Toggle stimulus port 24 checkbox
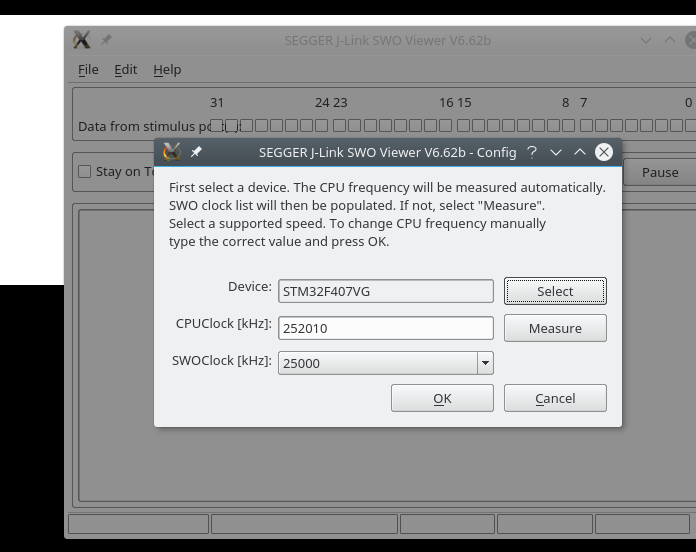Viewport: 696px width, 552px height. tap(321, 126)
